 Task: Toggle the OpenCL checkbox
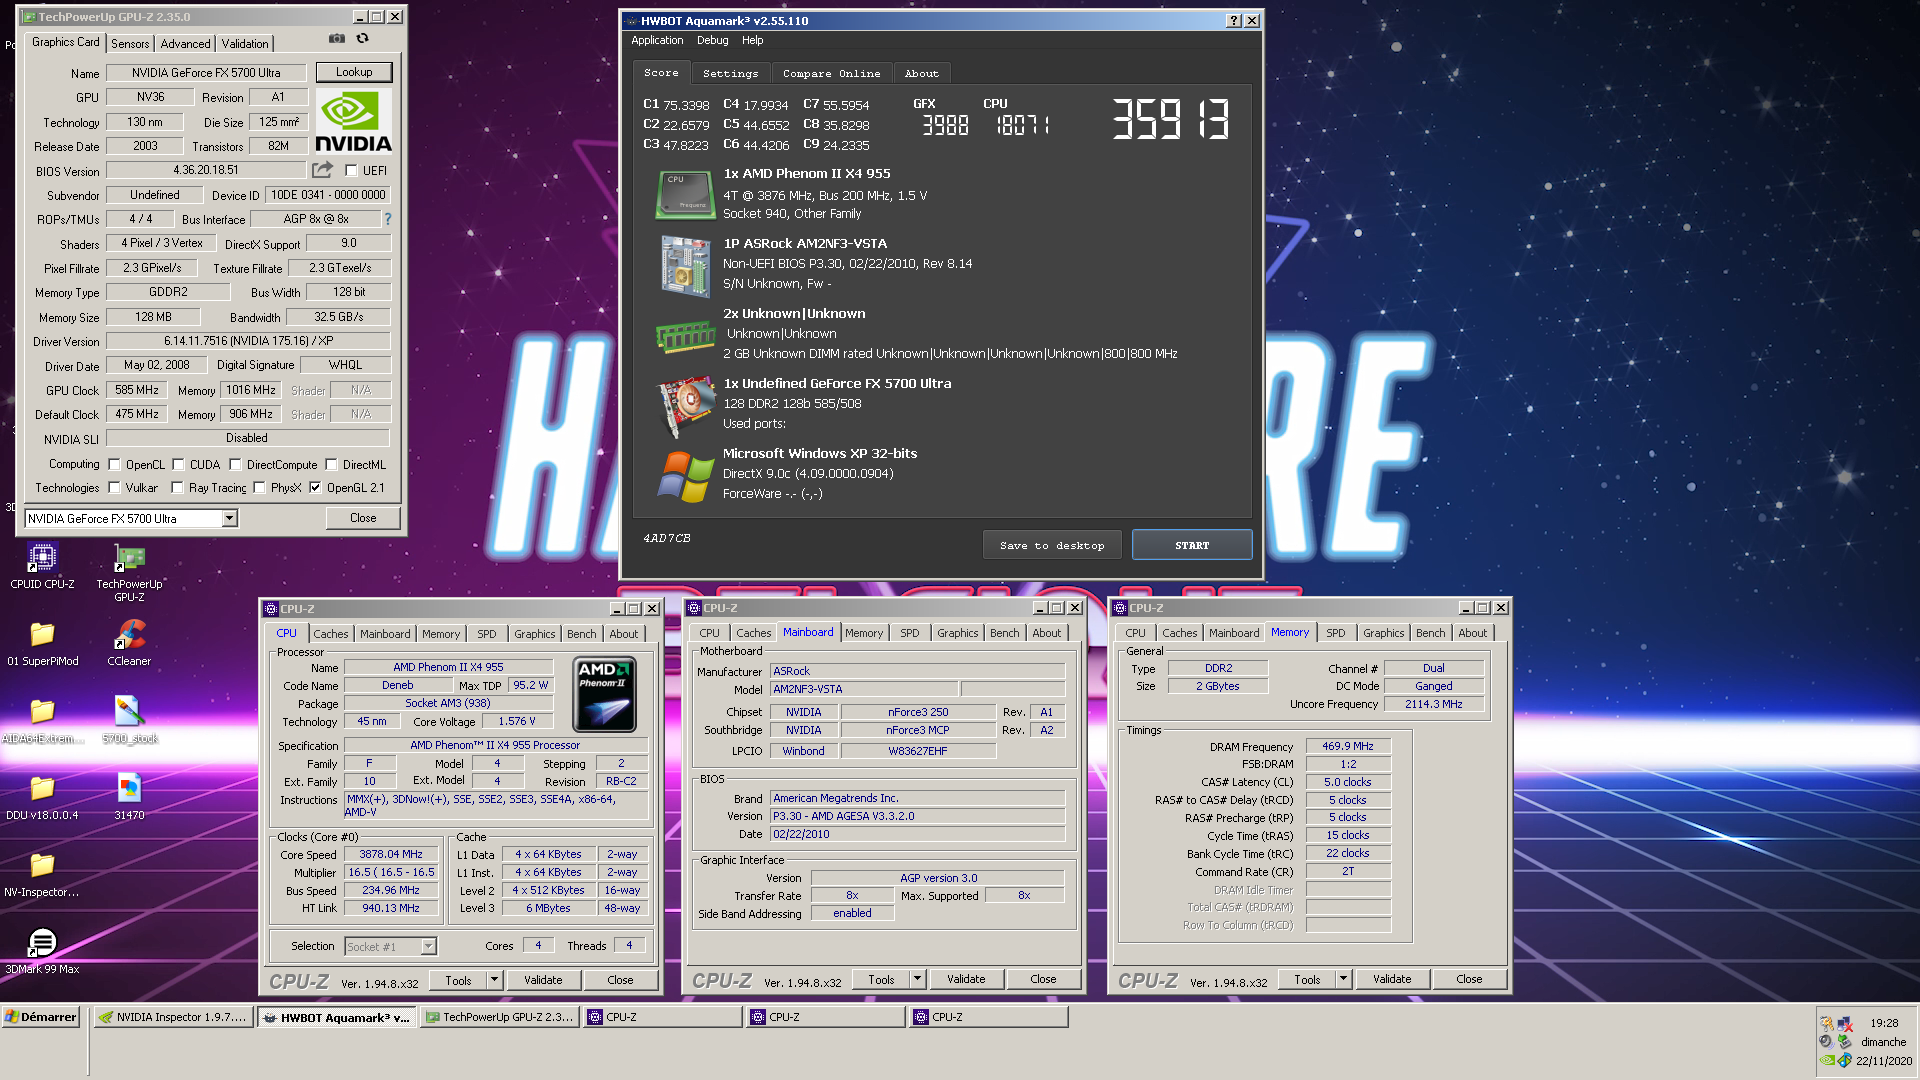(x=114, y=465)
